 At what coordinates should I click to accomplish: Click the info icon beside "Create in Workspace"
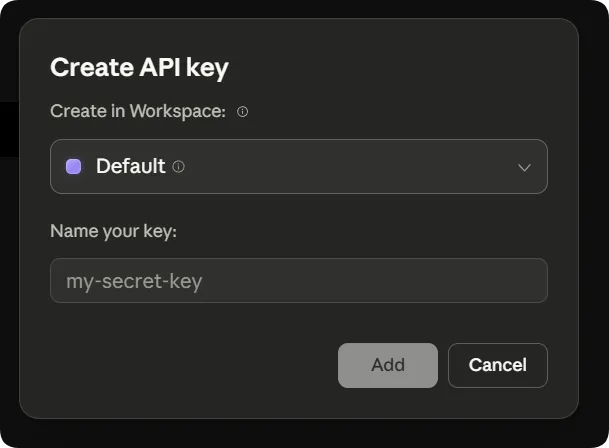(x=242, y=112)
